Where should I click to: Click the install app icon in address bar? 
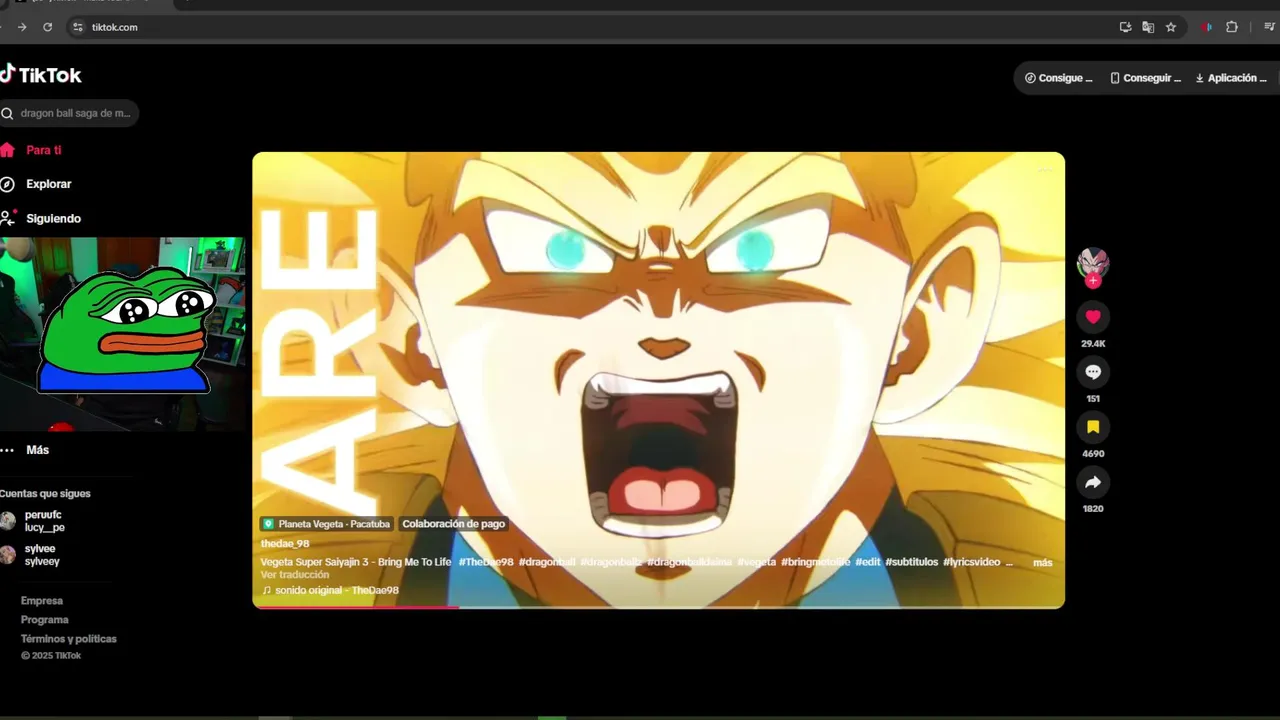click(x=1125, y=27)
